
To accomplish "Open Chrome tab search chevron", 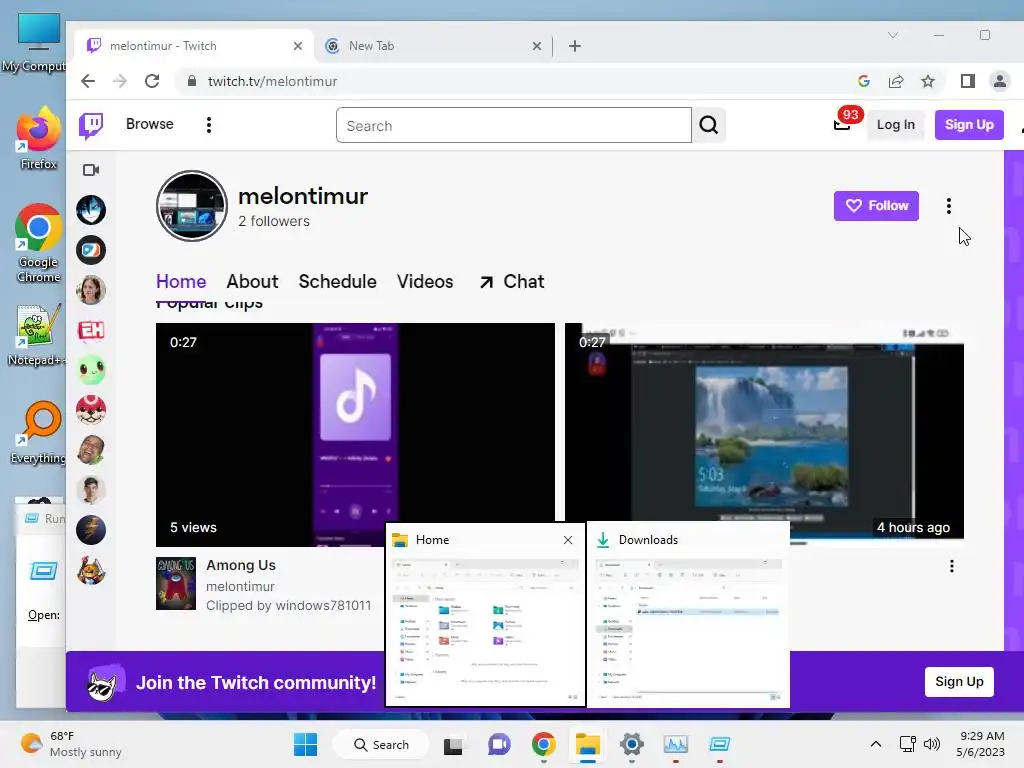I will tap(893, 35).
